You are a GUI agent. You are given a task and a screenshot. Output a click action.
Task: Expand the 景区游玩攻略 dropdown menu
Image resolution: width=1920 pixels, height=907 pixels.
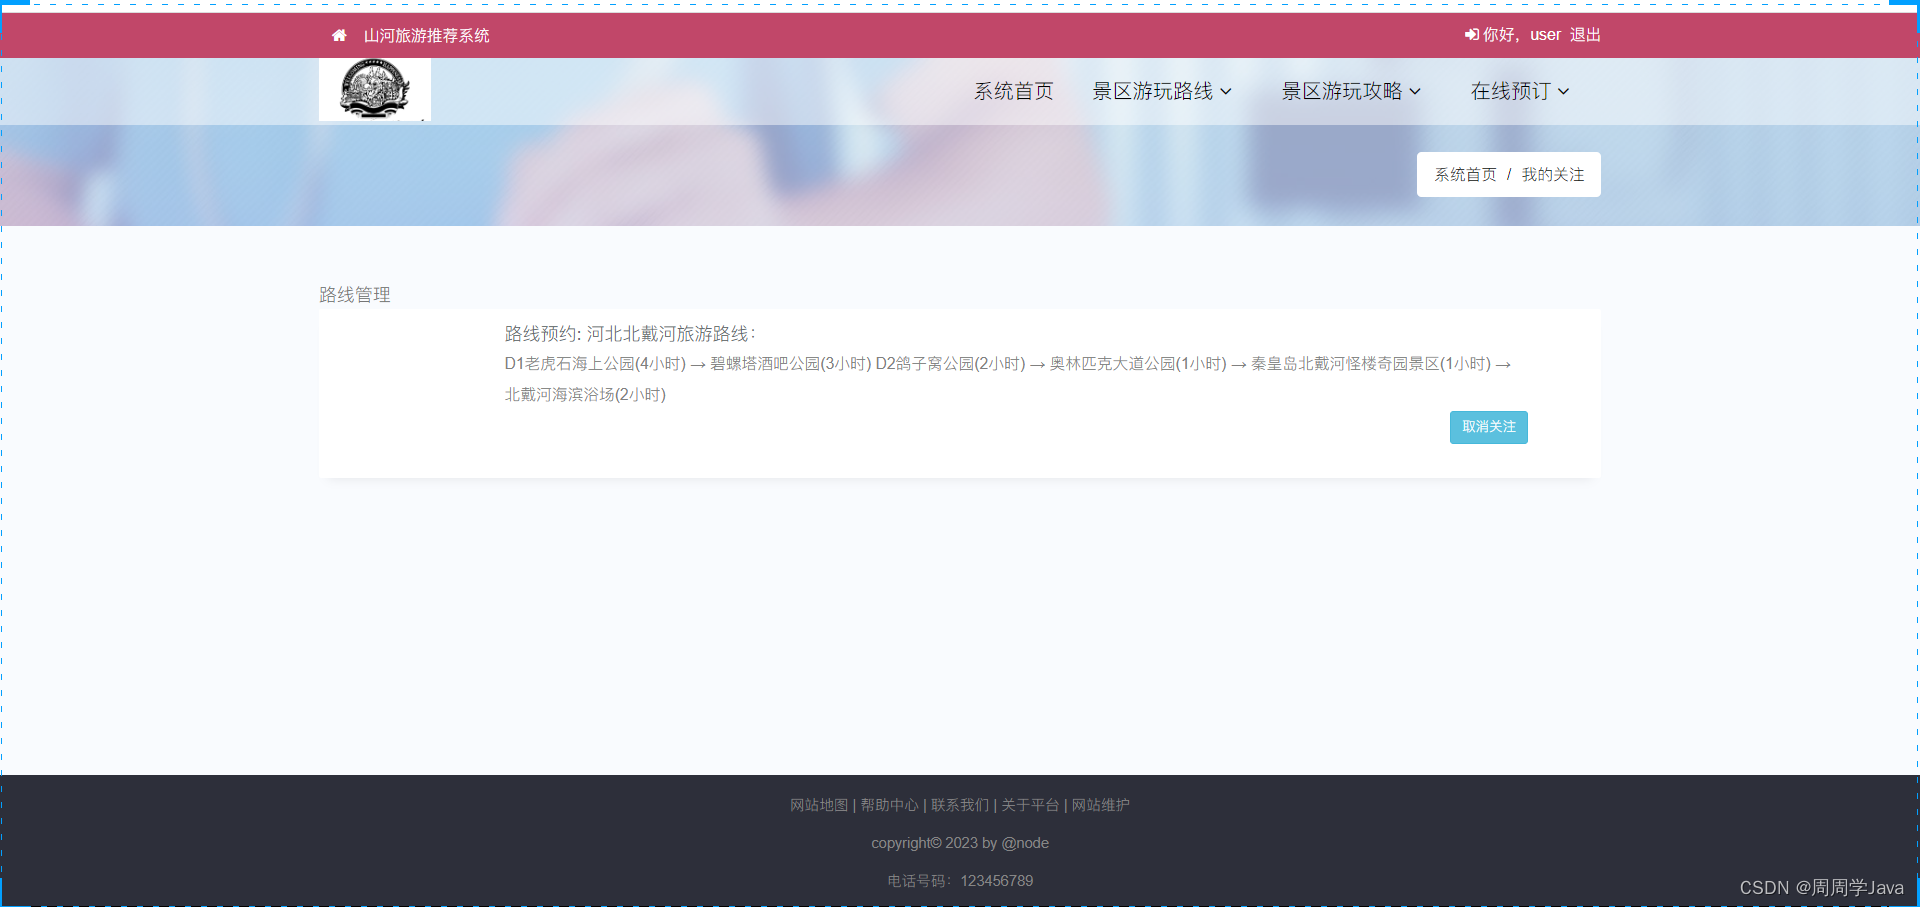tap(1351, 91)
